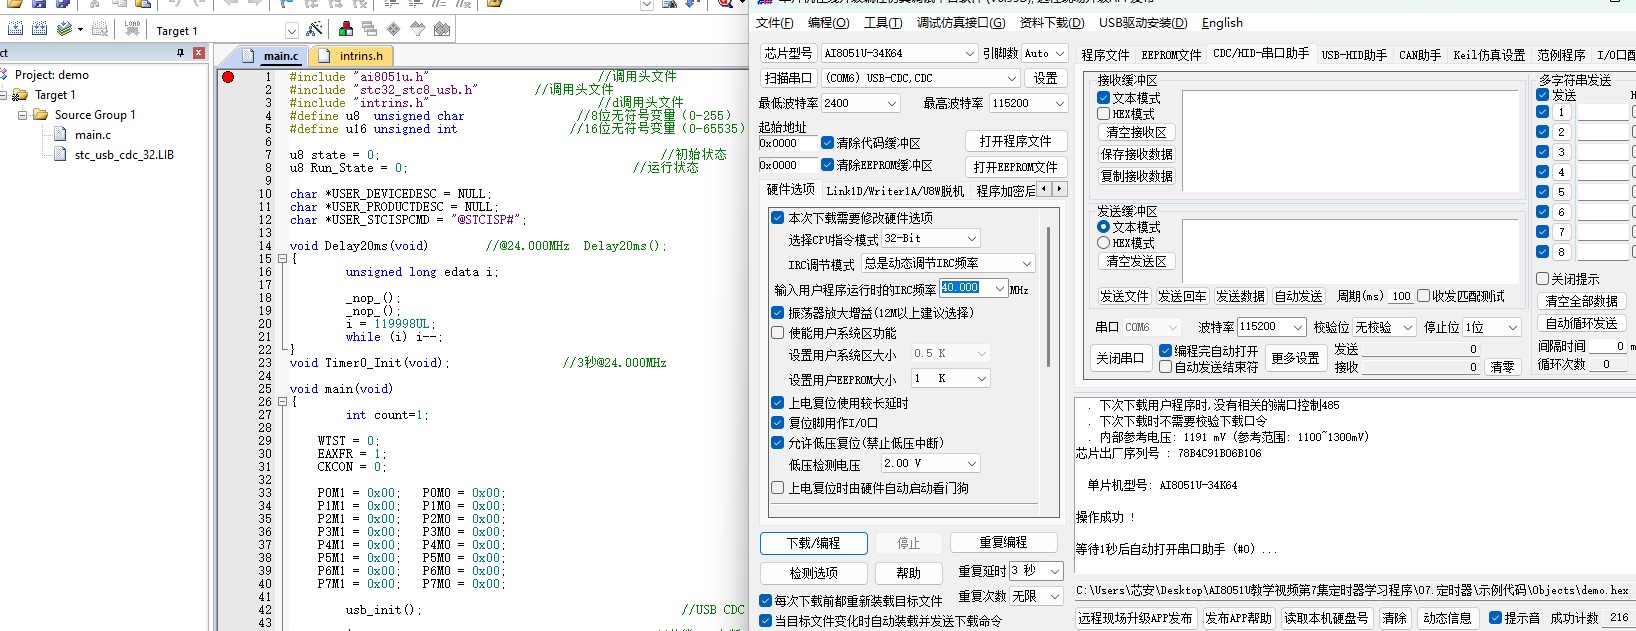Image resolution: width=1636 pixels, height=631 pixels.
Task: Click the 检测选项 button
Action: [813, 573]
